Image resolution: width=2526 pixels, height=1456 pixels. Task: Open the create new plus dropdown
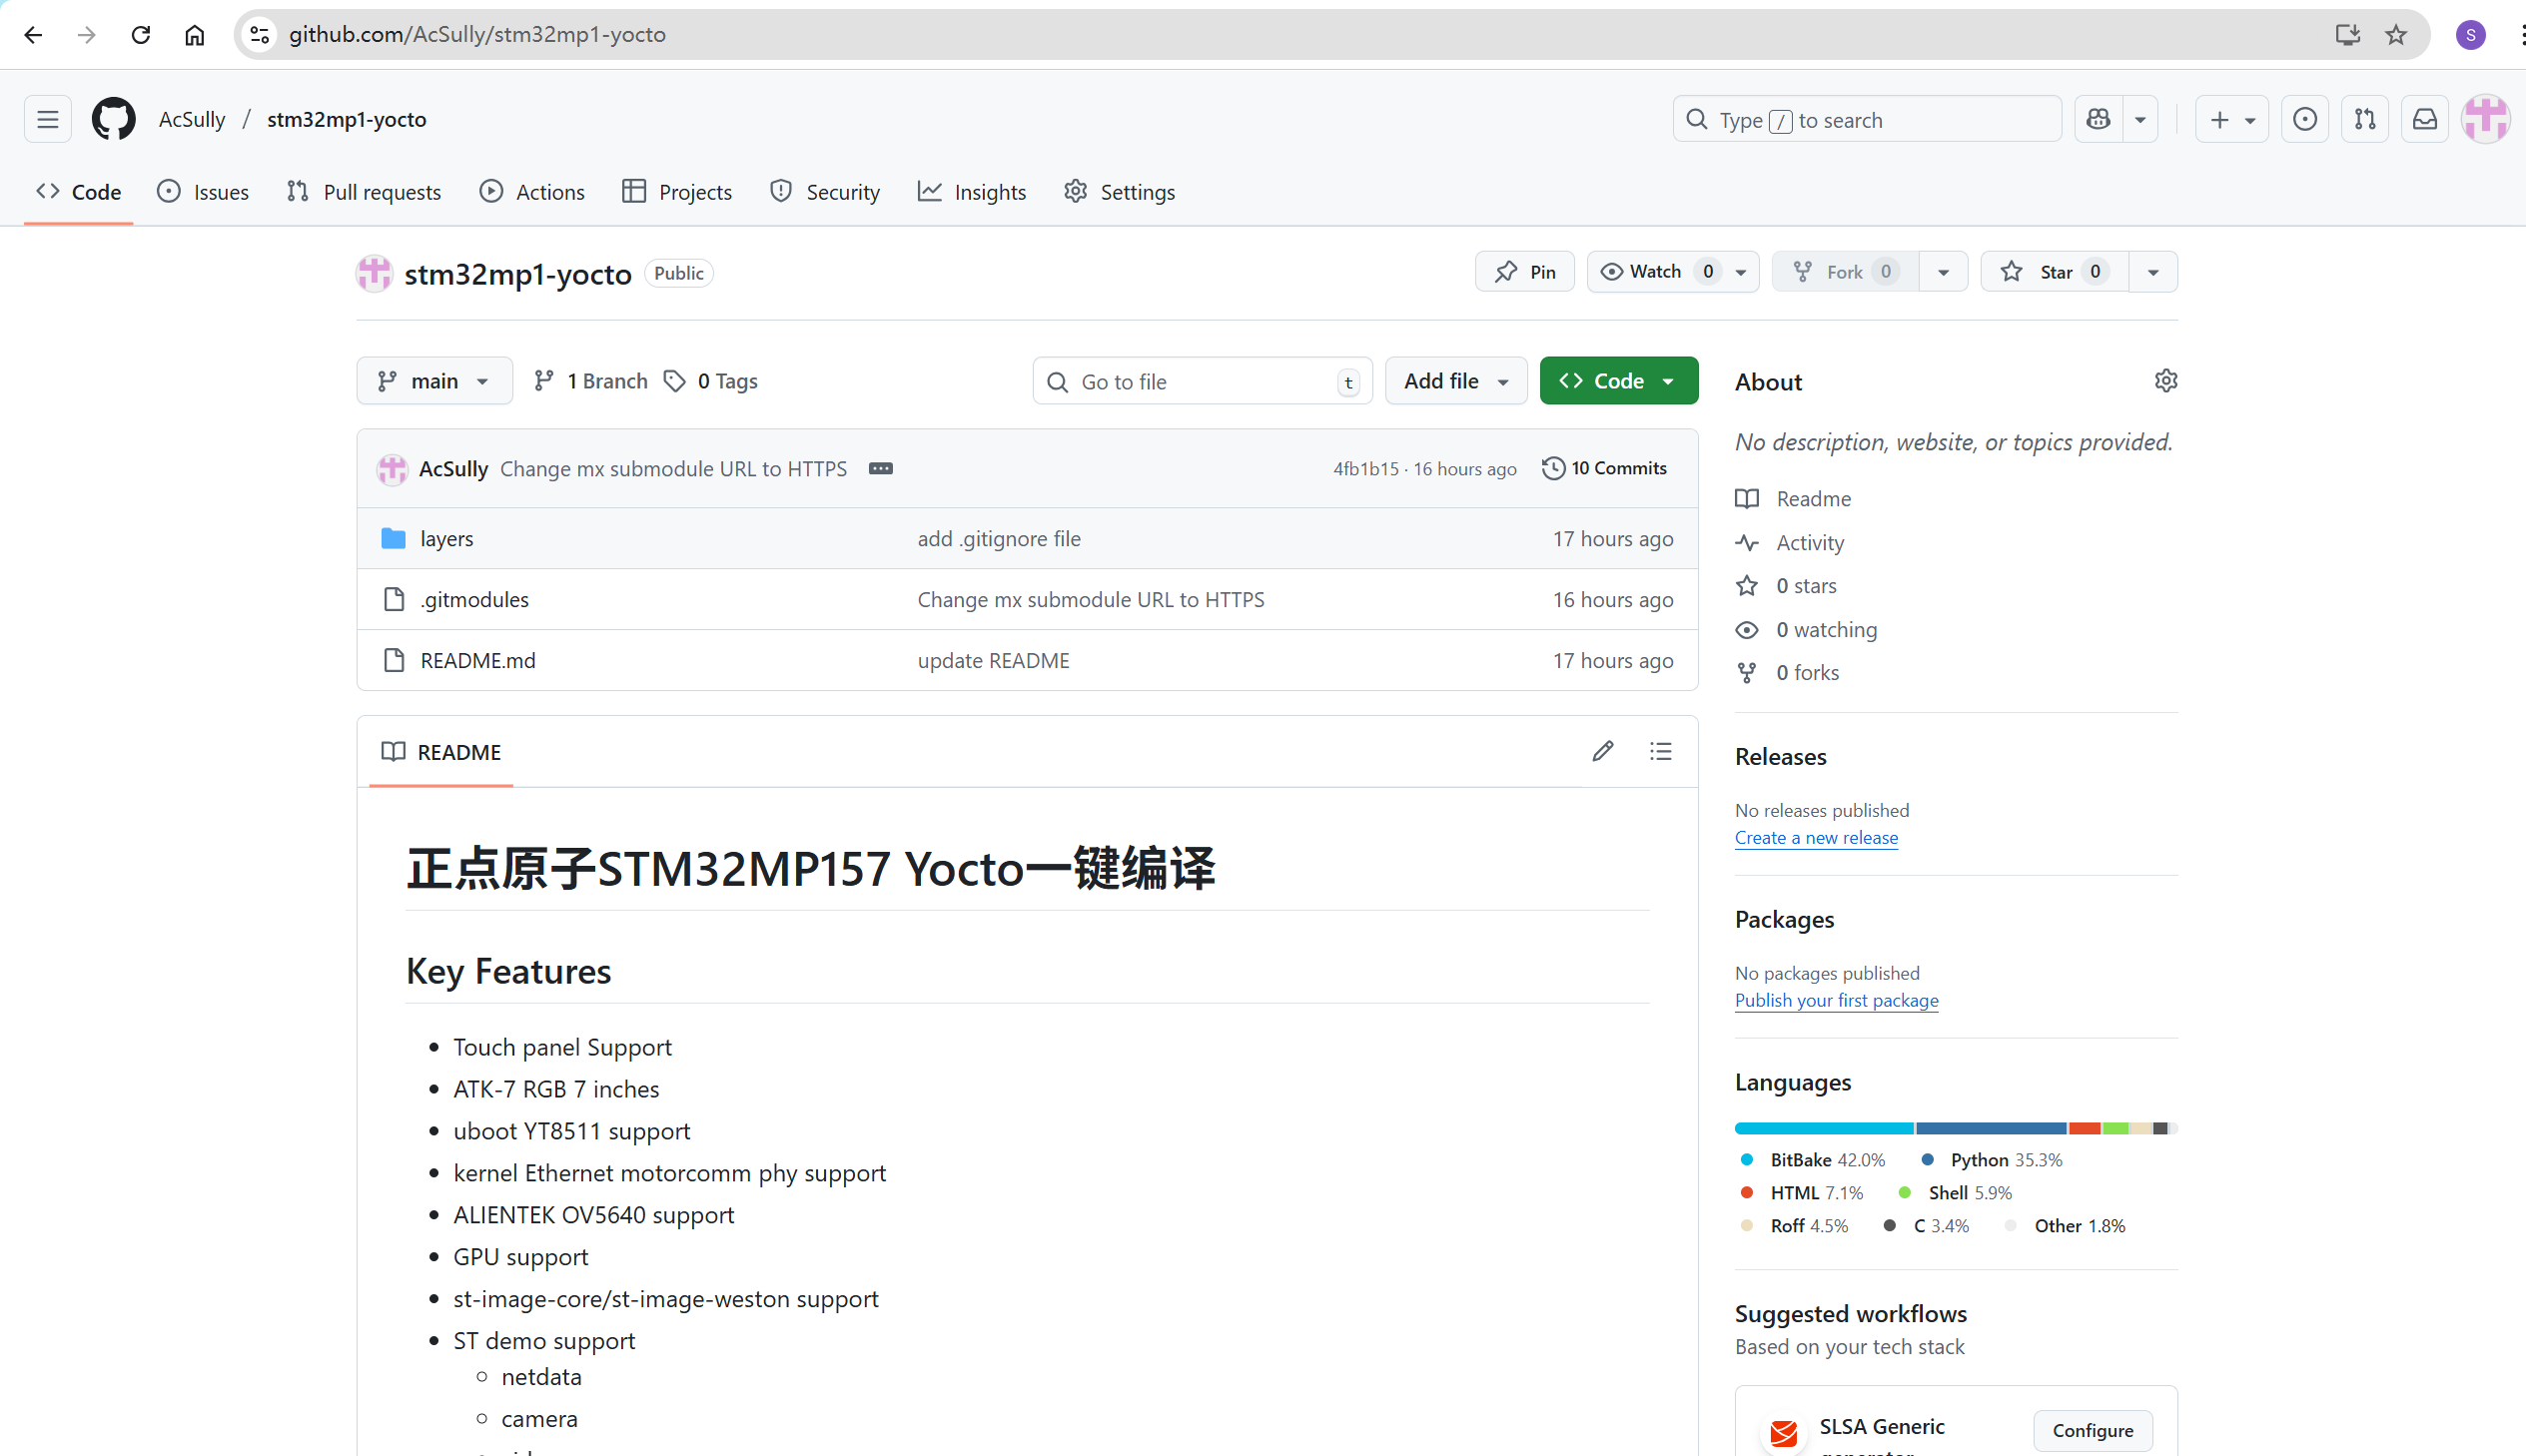click(x=2232, y=120)
